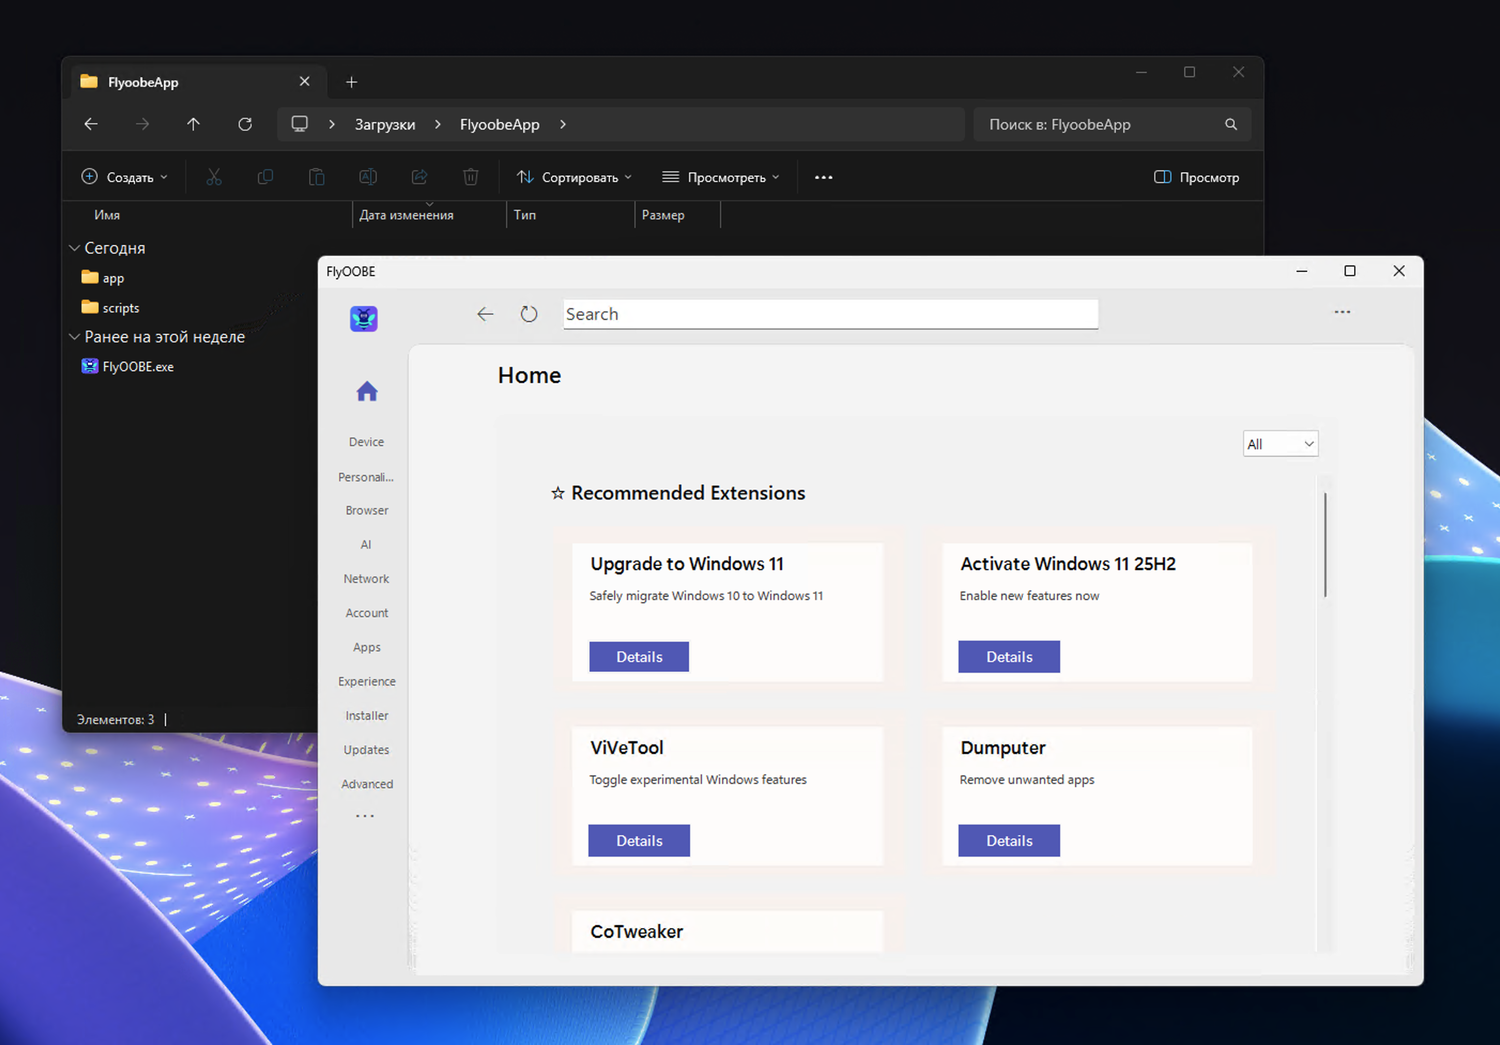Open the Home section in FlyOOBE sidebar

pos(367,391)
